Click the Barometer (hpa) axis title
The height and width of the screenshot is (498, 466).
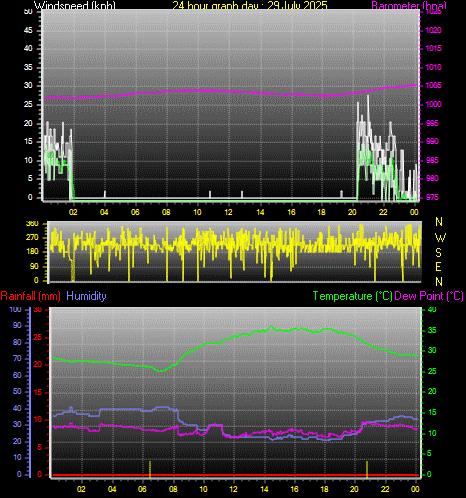coord(409,5)
